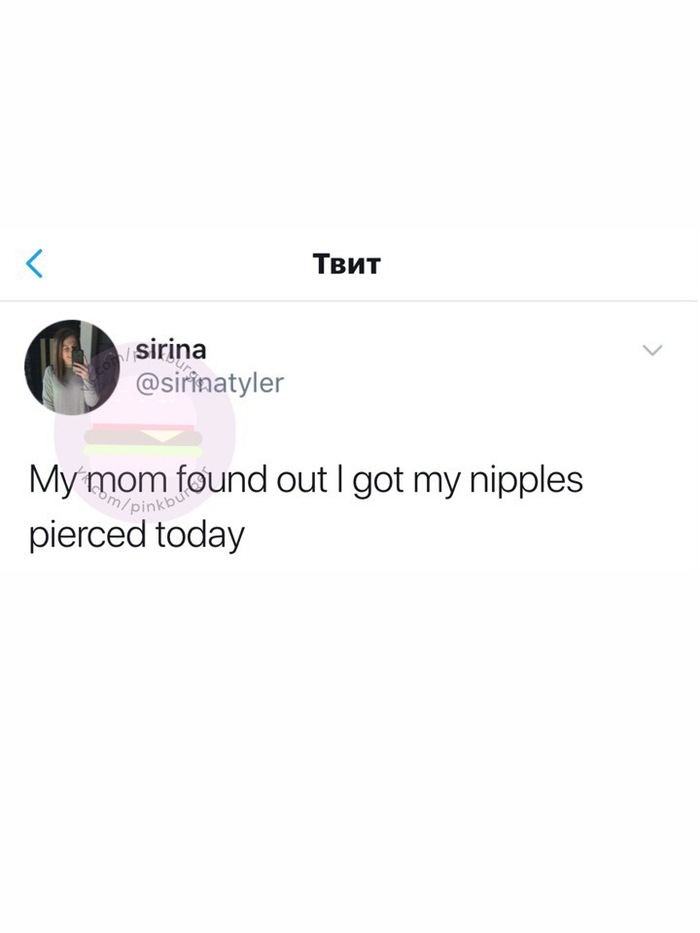Tap the word "today" in tweet
The image size is (700, 933).
[200, 534]
